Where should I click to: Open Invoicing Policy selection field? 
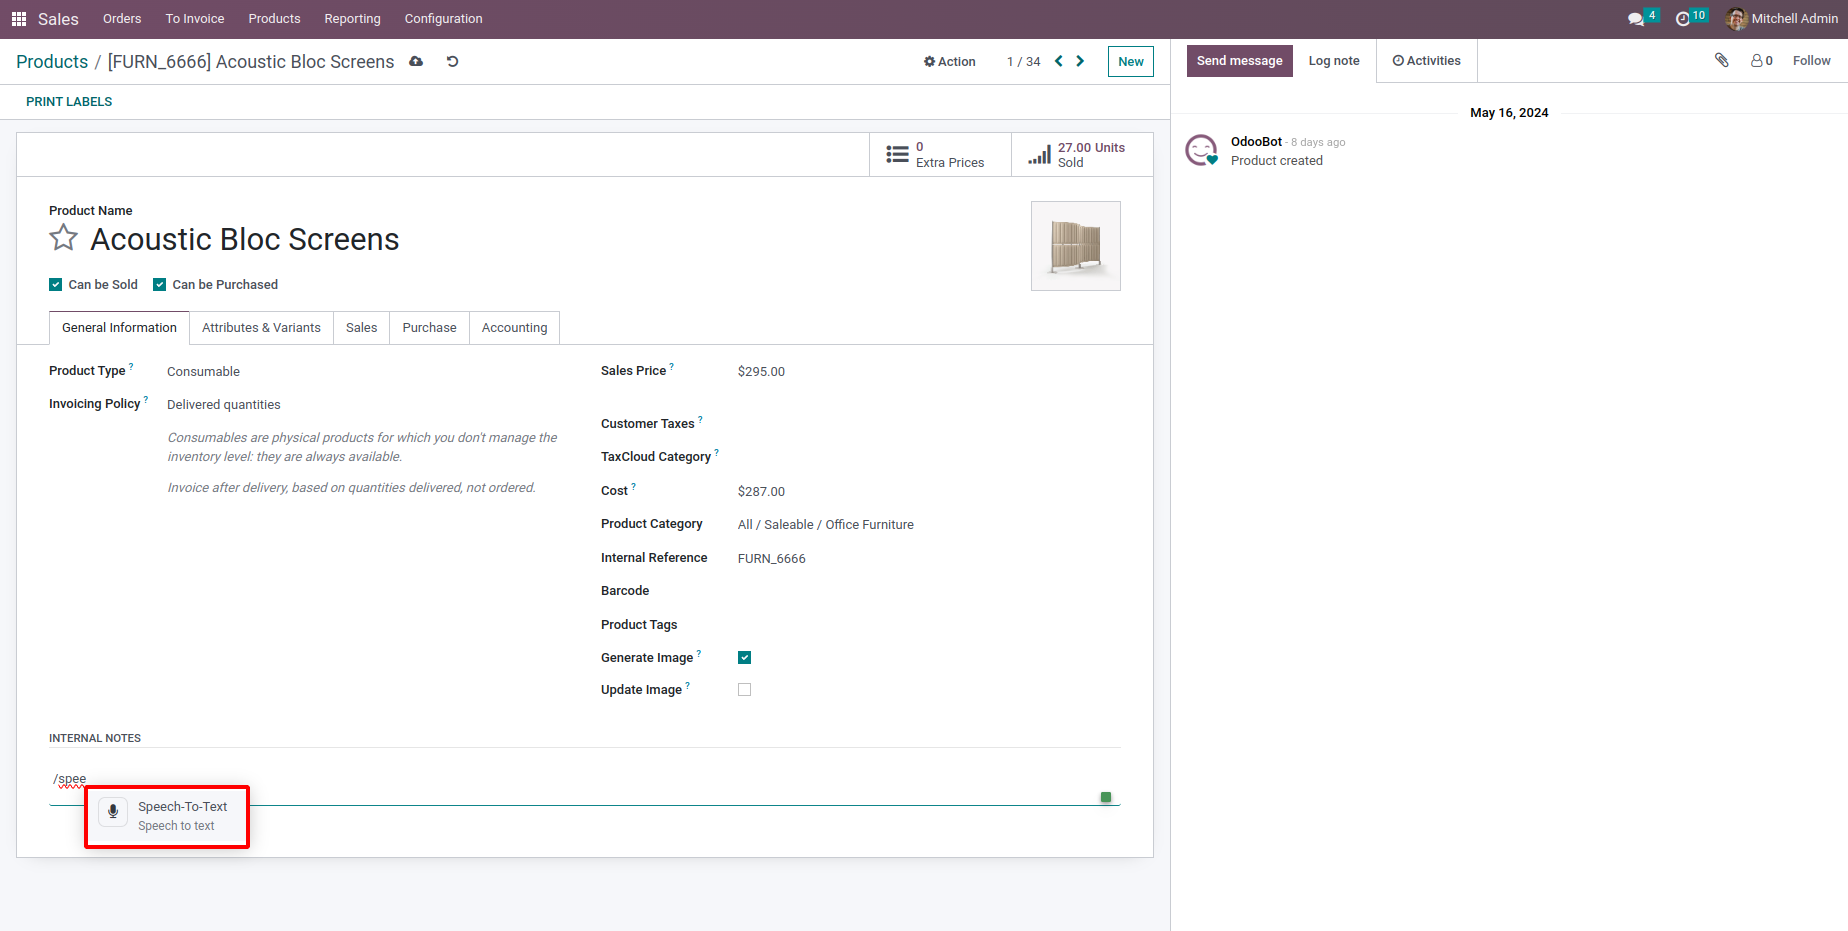click(364, 404)
